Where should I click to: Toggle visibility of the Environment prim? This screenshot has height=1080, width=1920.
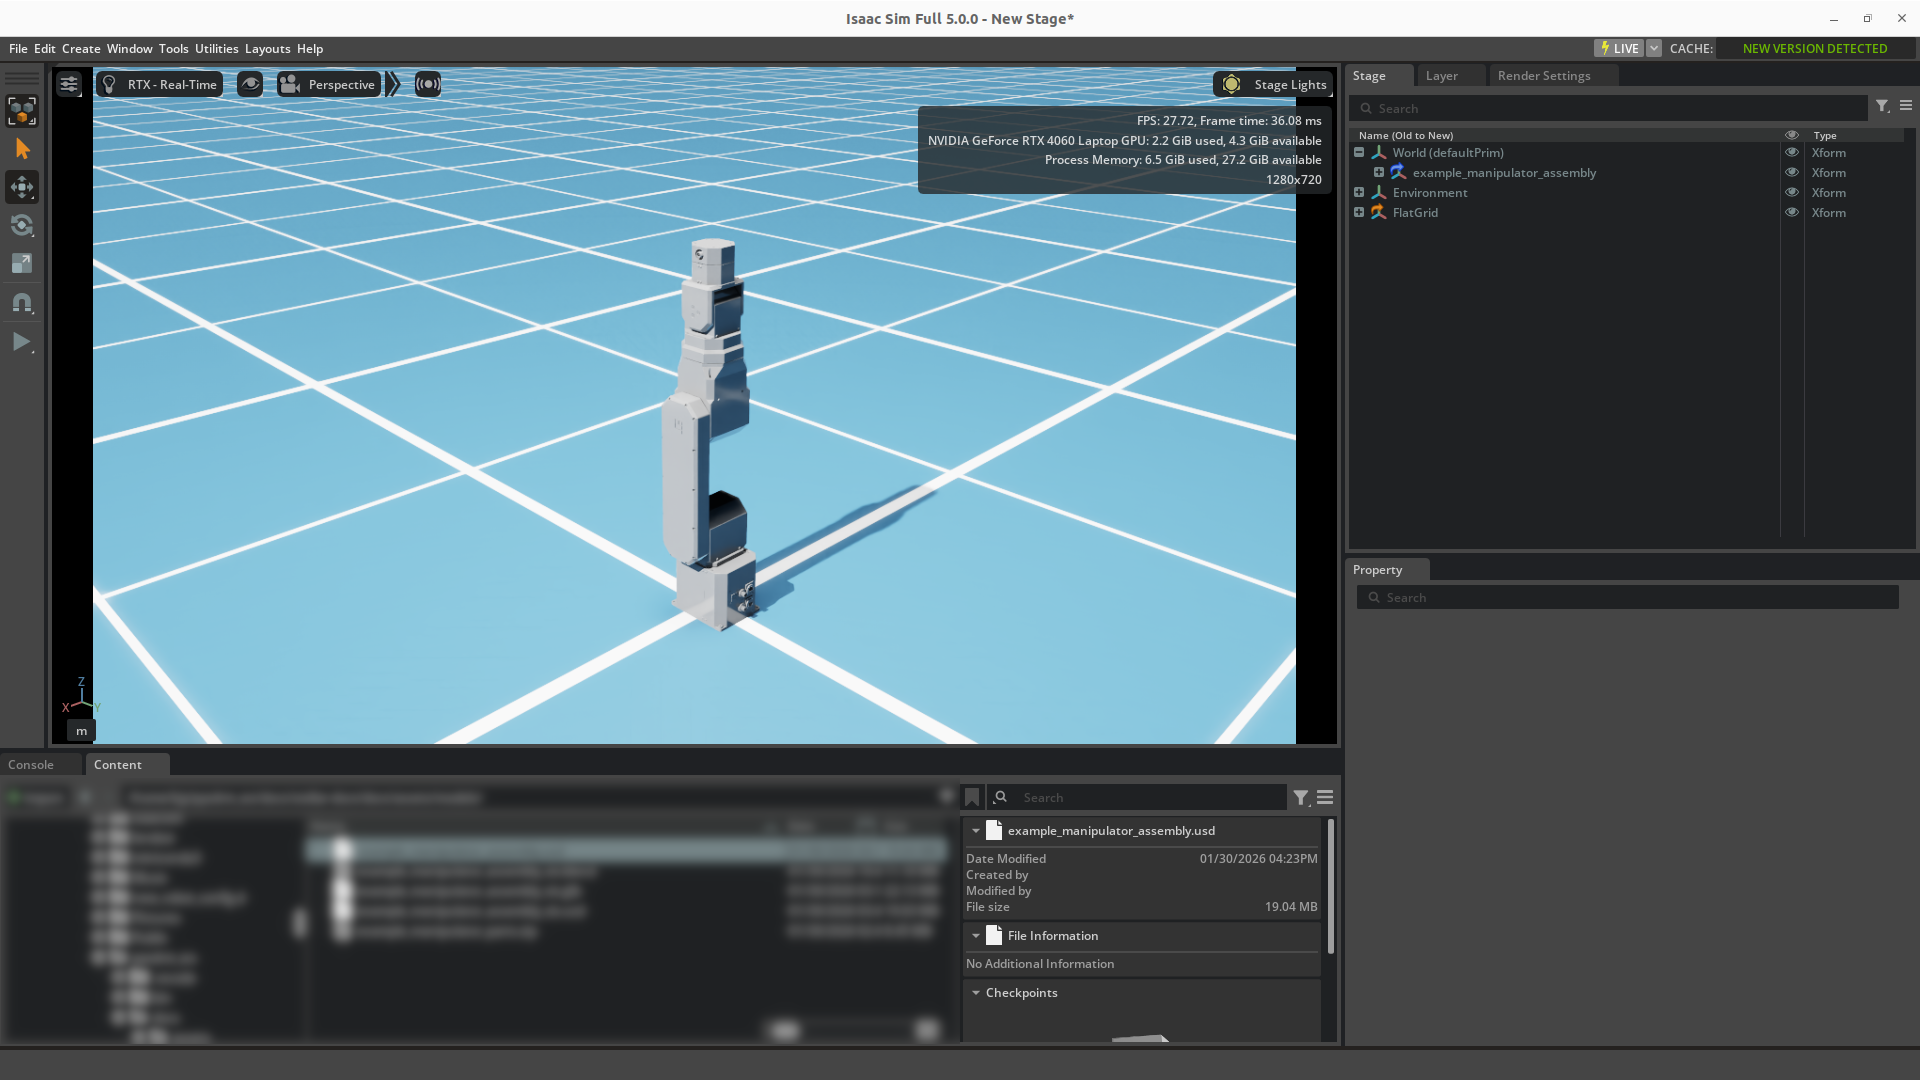coord(1792,192)
